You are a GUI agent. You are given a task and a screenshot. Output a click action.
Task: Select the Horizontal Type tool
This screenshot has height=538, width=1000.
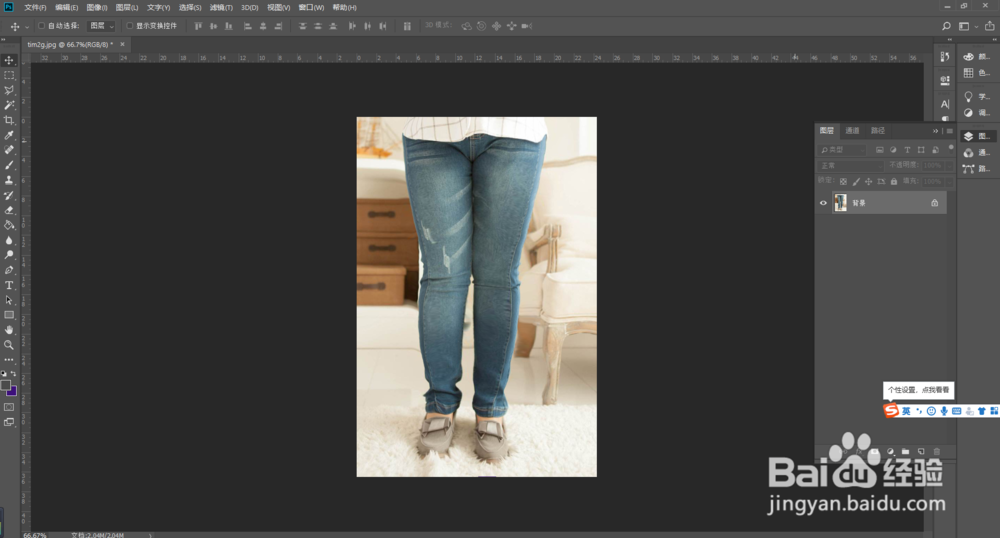tap(9, 285)
